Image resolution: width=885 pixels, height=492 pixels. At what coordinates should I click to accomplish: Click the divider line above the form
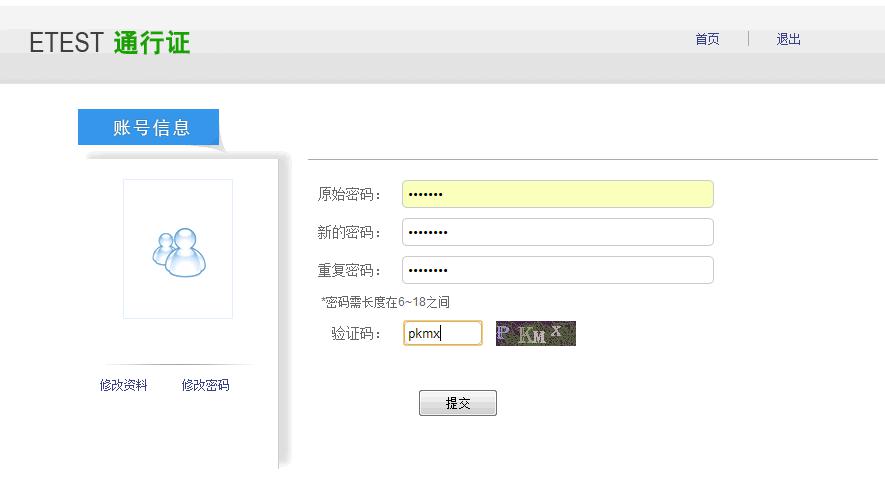tap(592, 159)
